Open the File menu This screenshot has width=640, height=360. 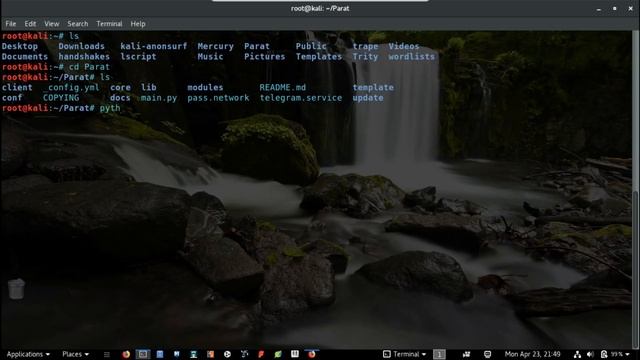coord(11,24)
